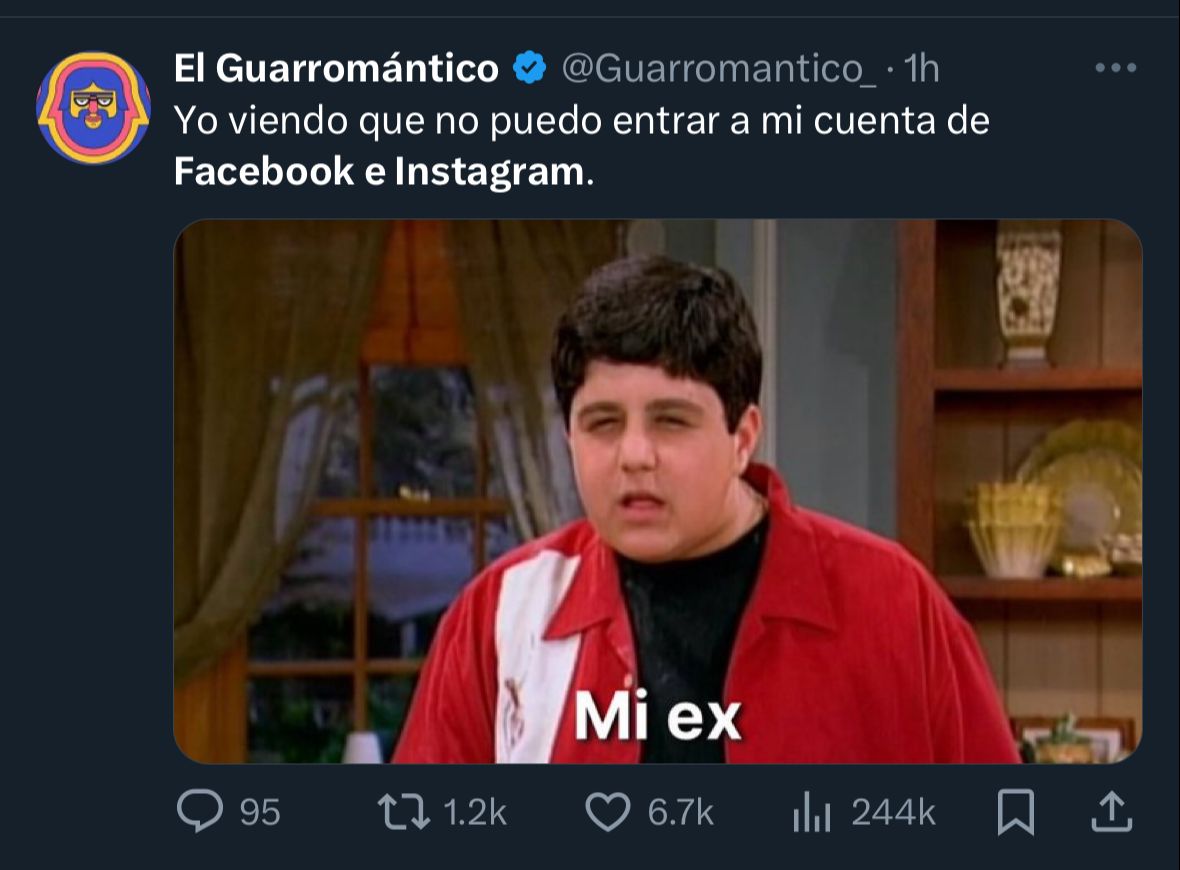Like the tweet with heart icon
The height and width of the screenshot is (870, 1180).
coord(608,813)
